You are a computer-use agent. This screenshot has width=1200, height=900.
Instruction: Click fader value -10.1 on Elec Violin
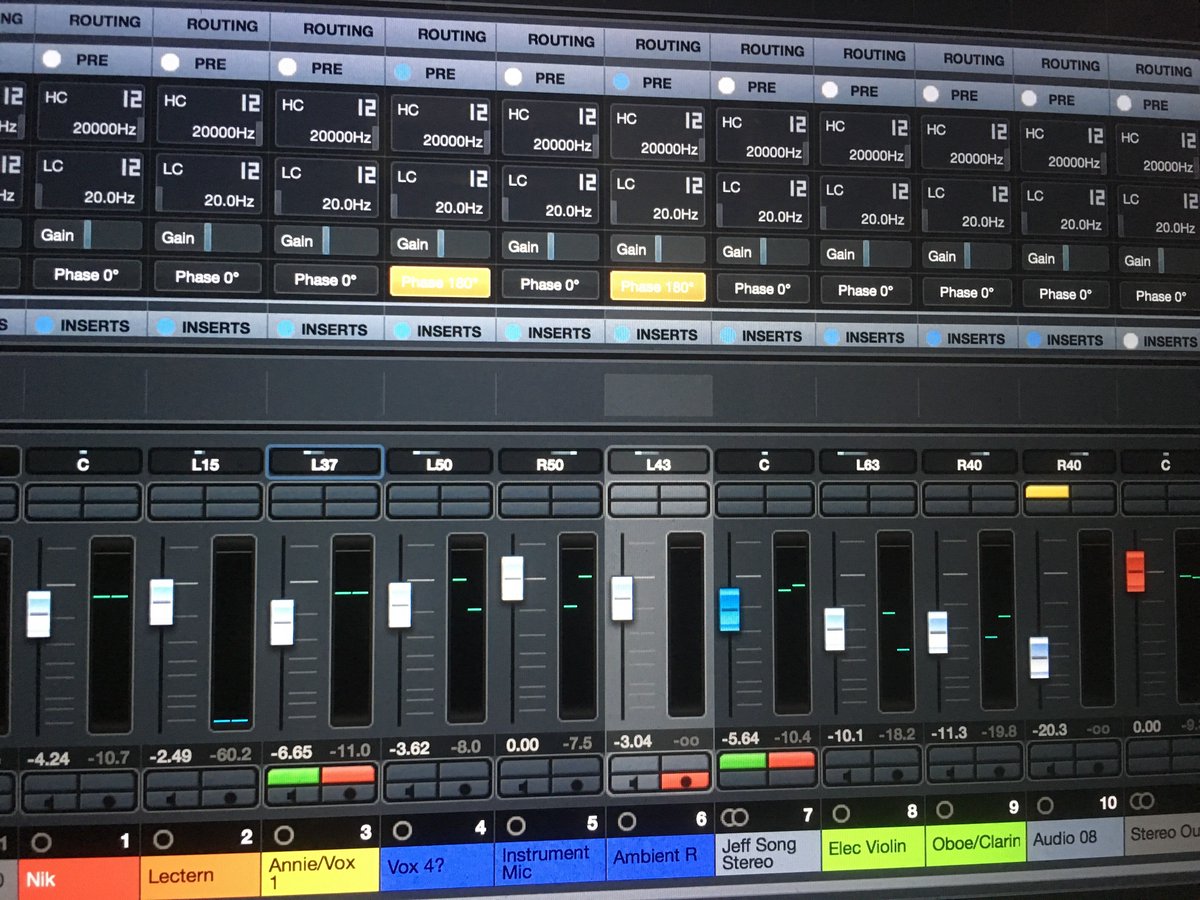click(844, 736)
